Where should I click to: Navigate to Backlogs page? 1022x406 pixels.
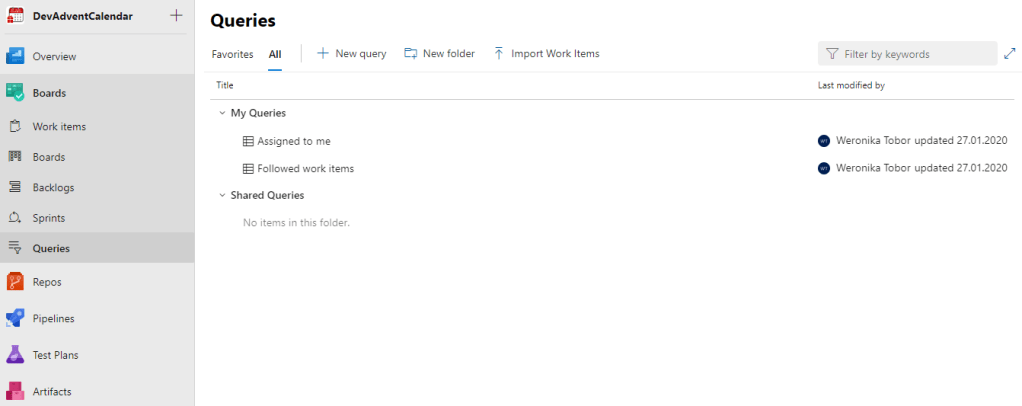coord(53,187)
